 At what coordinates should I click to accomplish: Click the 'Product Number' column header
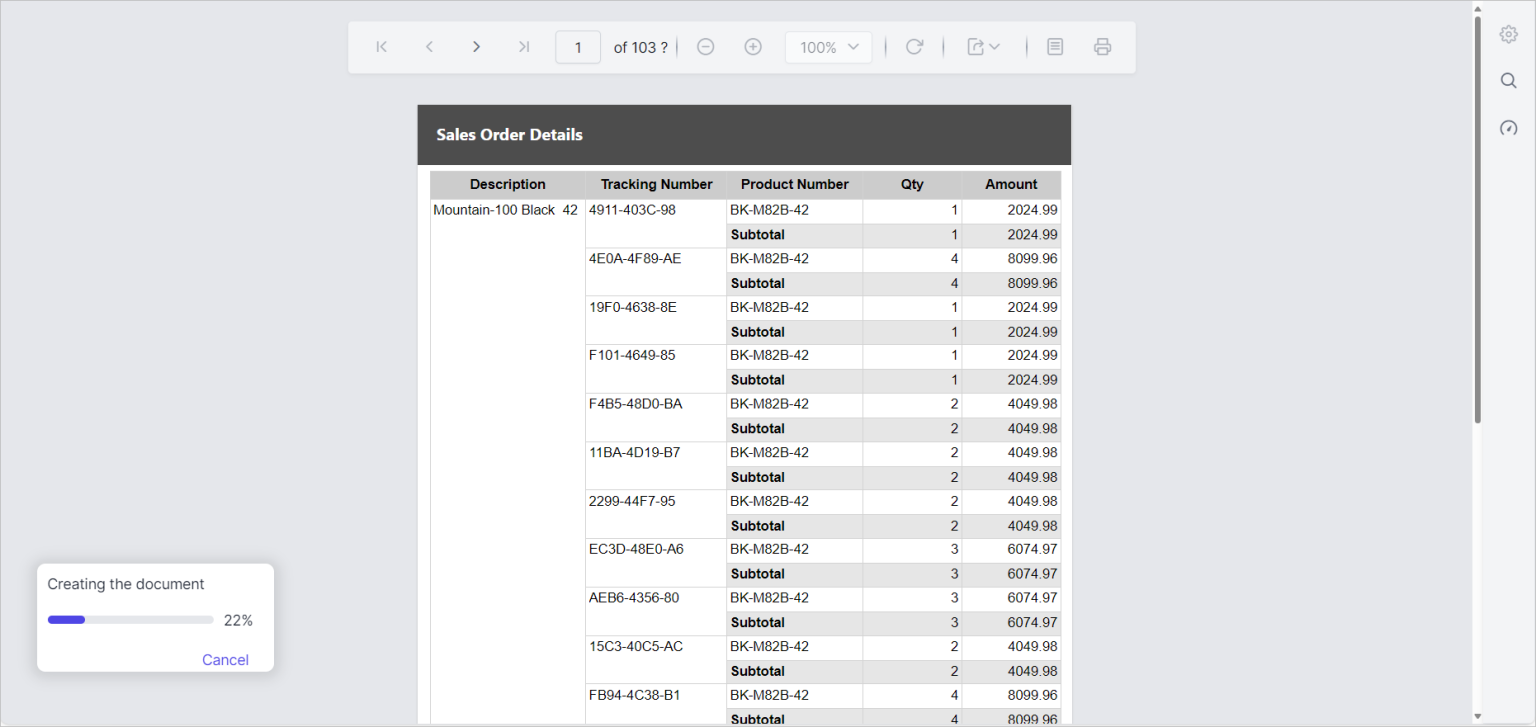tap(795, 185)
